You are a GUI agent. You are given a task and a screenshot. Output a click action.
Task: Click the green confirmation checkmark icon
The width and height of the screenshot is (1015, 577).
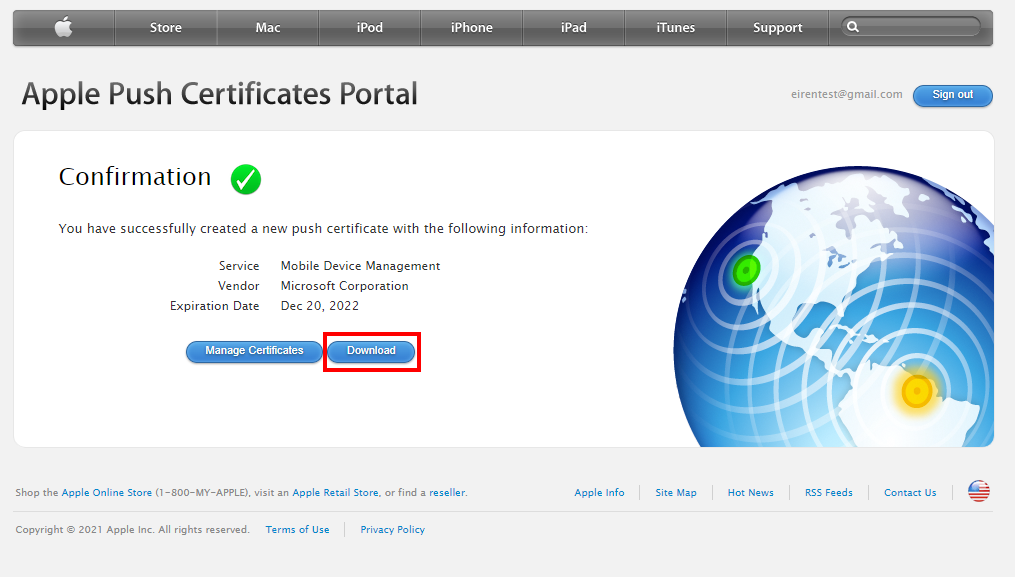(x=246, y=179)
